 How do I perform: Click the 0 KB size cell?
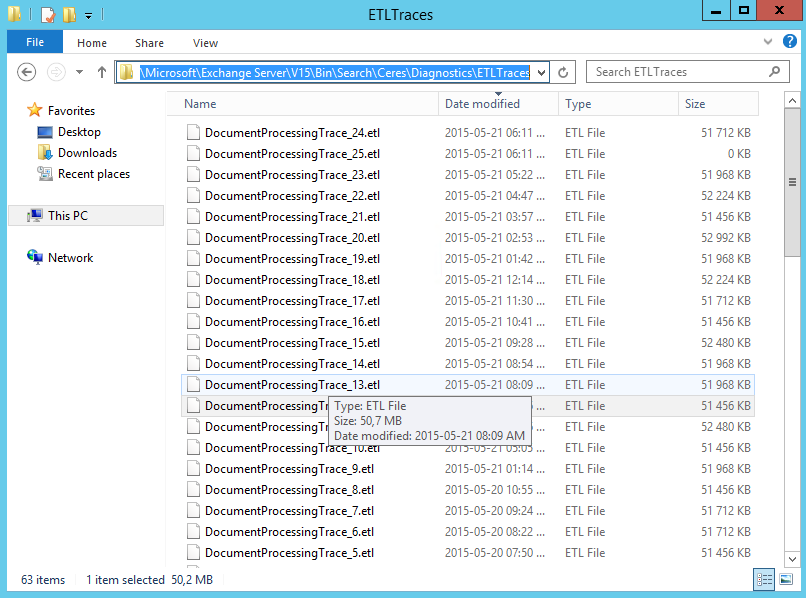739,154
